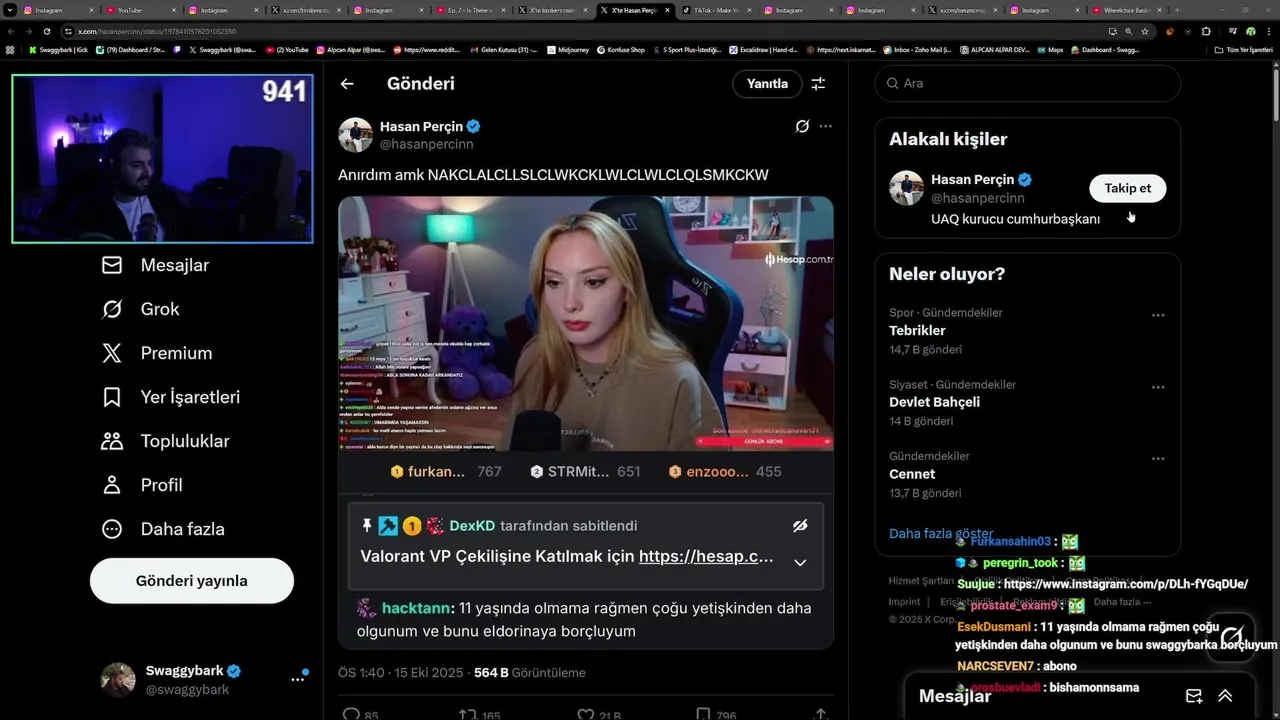1280x720 pixels.
Task: Open the browser tab search dropdown
Action: [x=10, y=10]
